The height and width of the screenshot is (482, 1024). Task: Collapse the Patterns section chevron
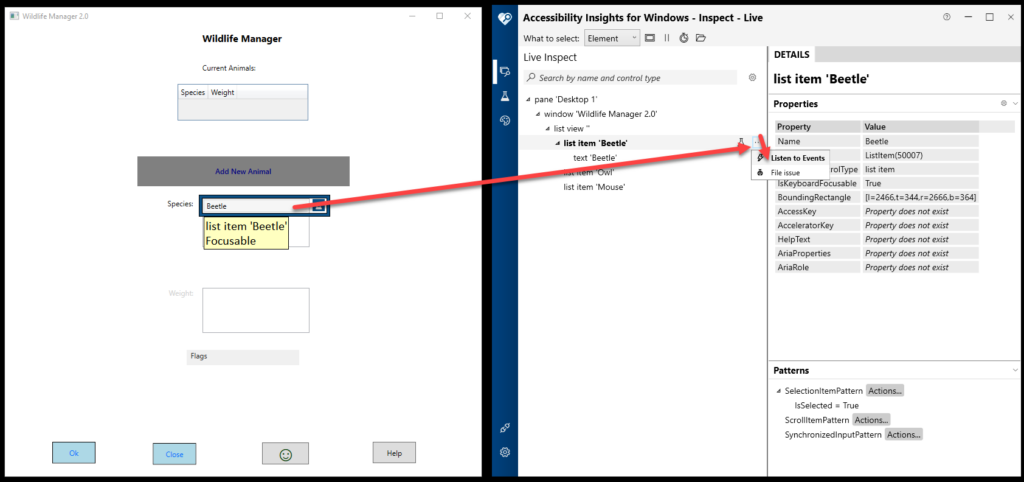coord(1015,370)
